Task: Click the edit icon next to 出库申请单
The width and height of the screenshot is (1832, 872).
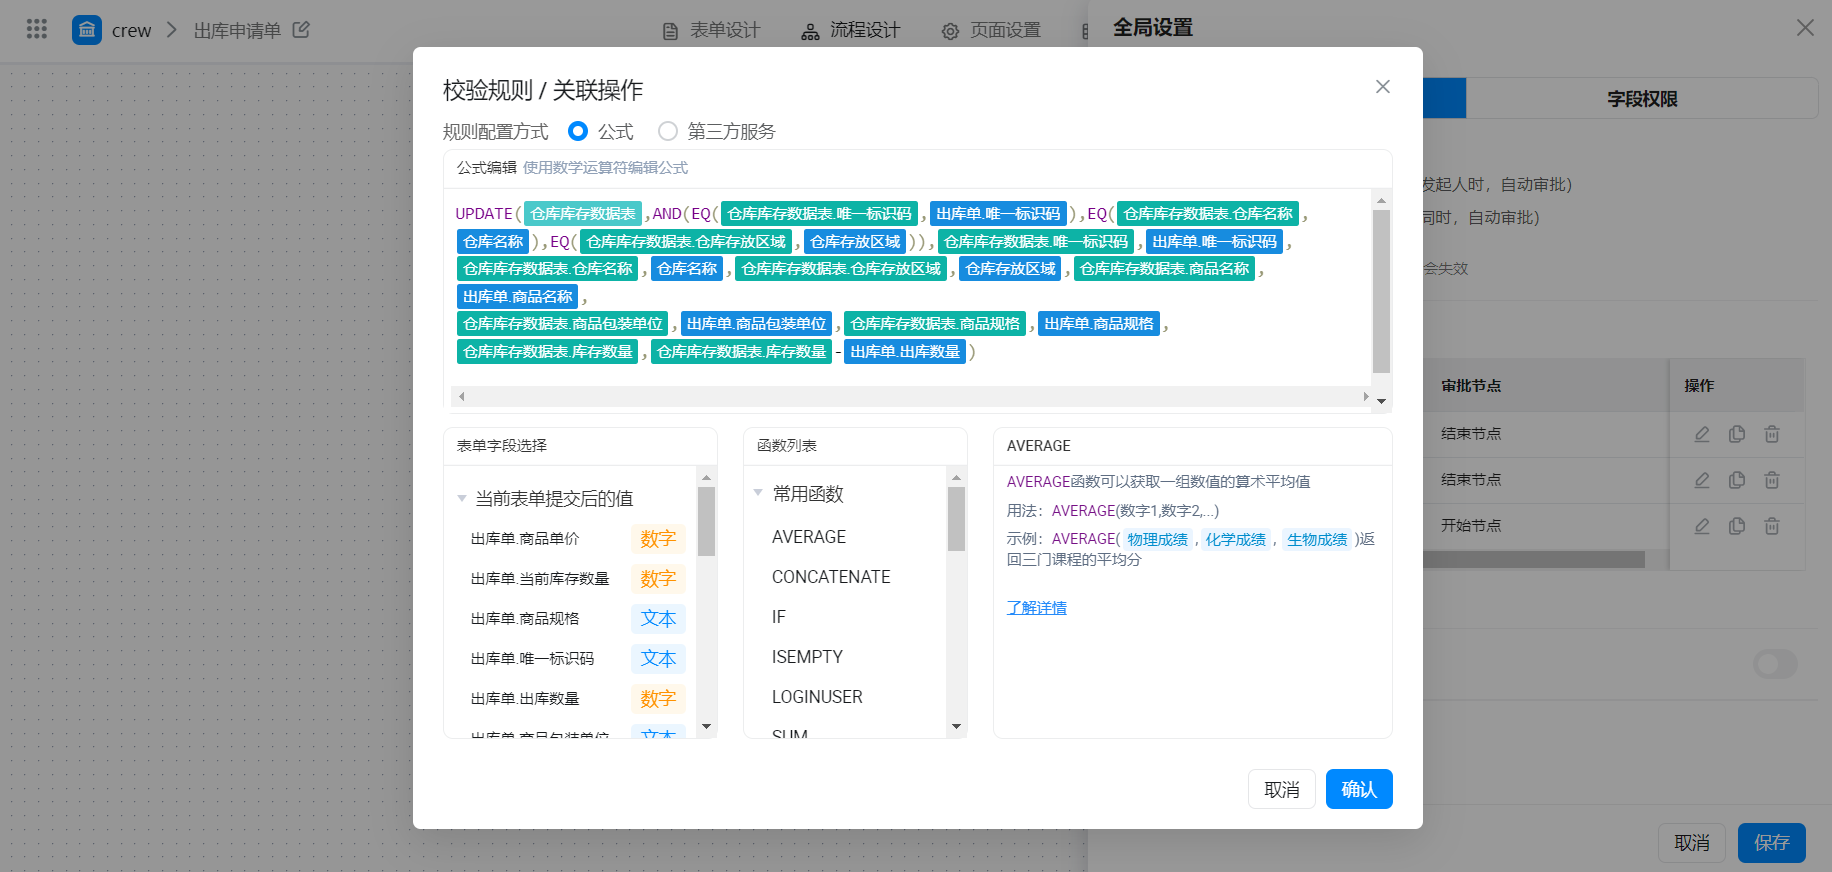Action: (301, 30)
